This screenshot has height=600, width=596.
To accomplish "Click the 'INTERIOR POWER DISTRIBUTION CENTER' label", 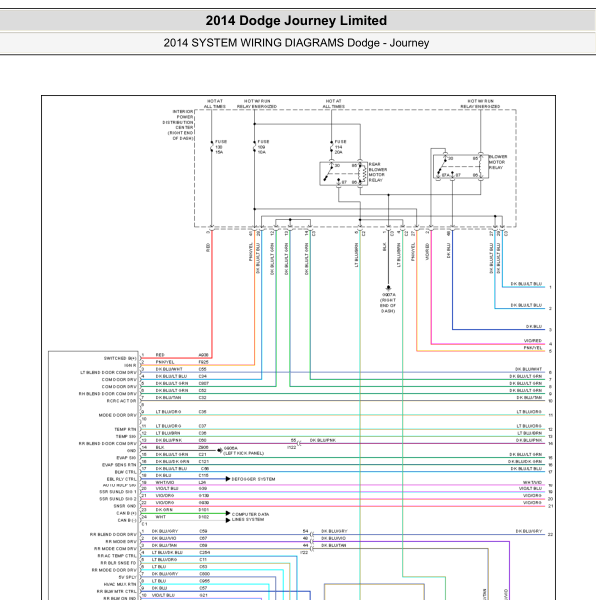I will 178,125.
